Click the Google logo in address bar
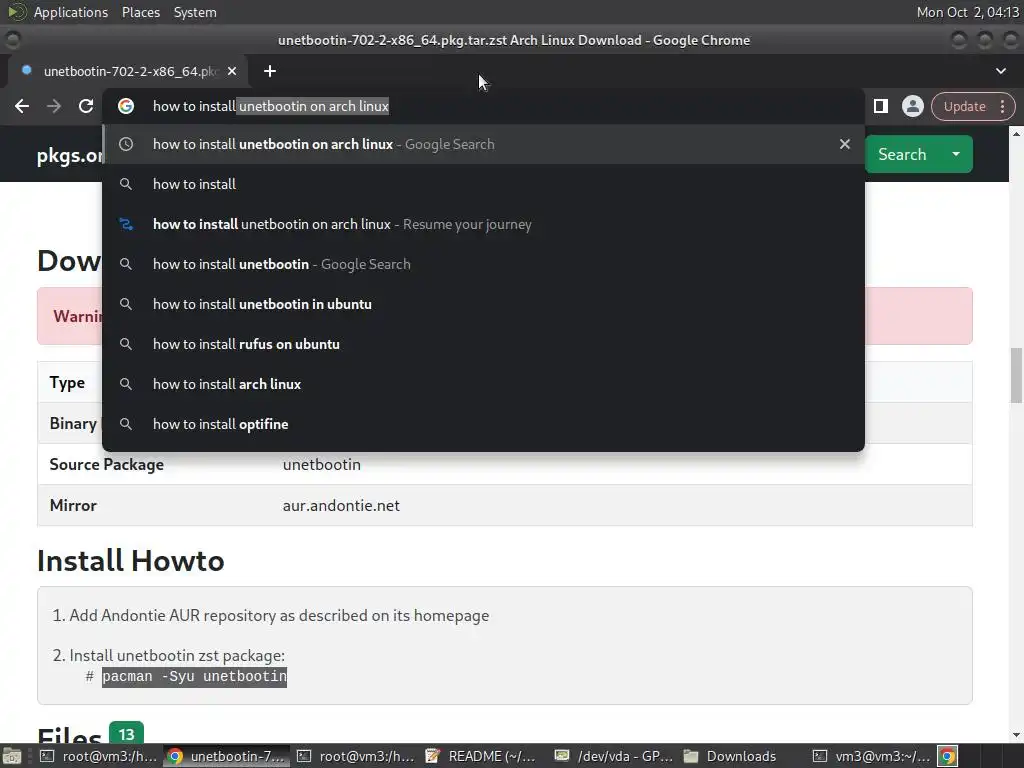This screenshot has height=768, width=1024. click(x=126, y=106)
